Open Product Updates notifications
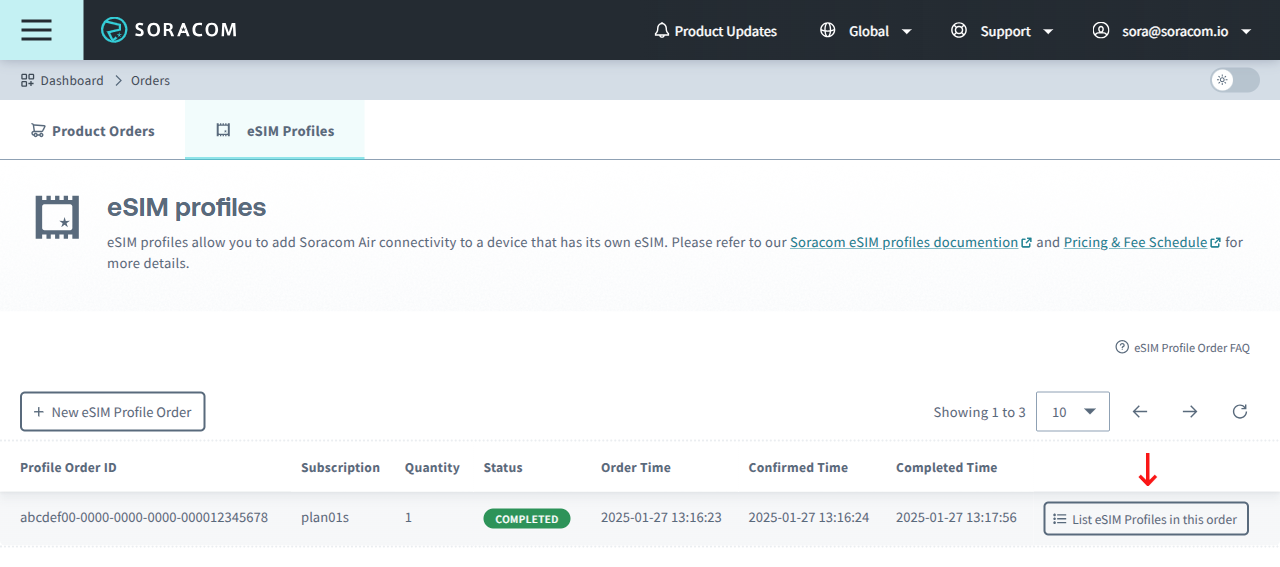The height and width of the screenshot is (567, 1280). click(715, 31)
